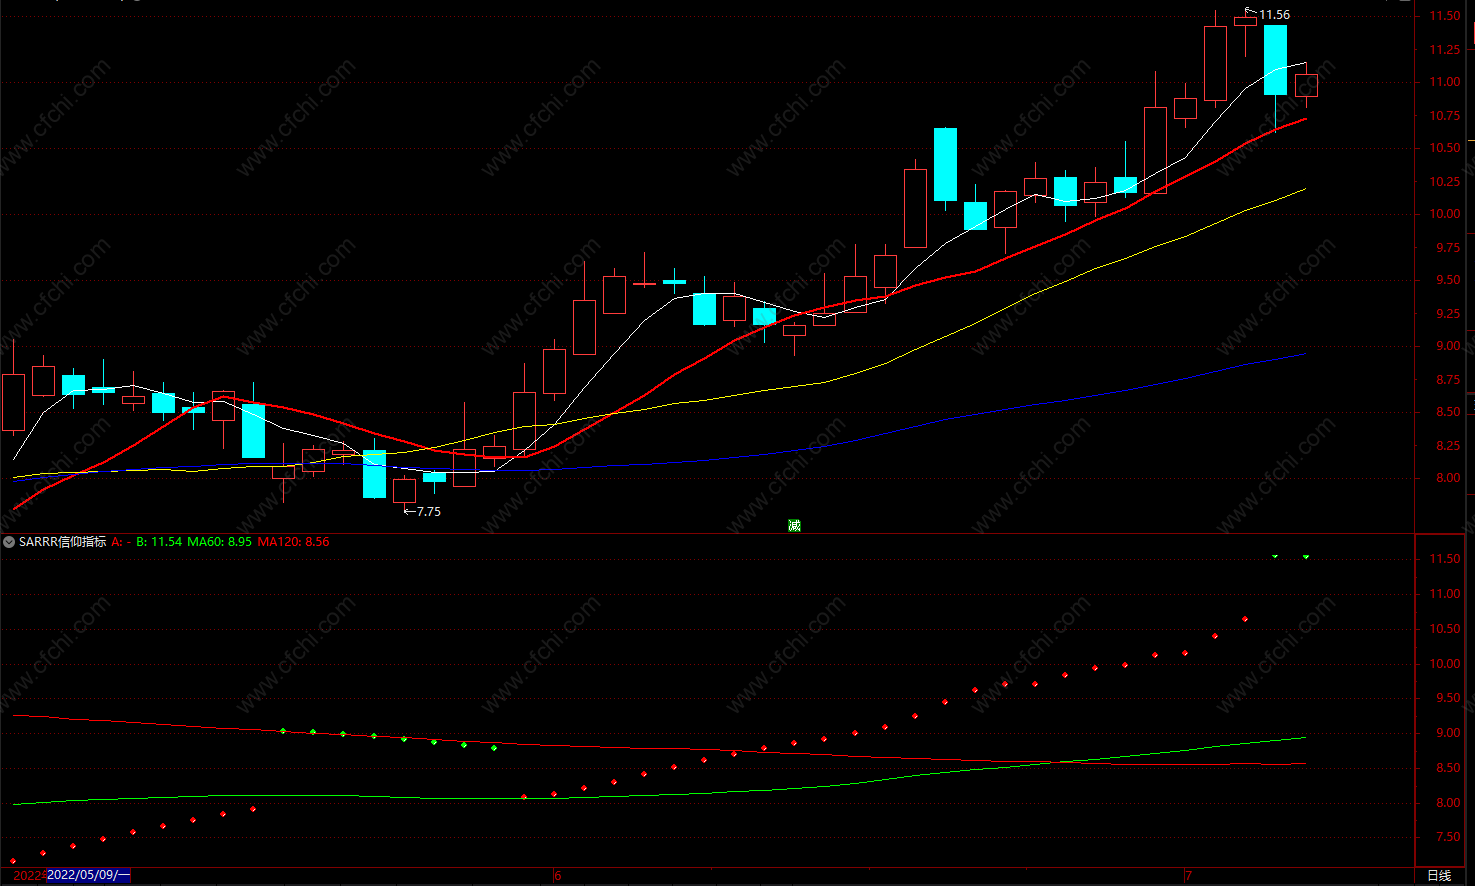This screenshot has height=886, width=1475.
Task: Click the month 6 marker on time axis
Action: tap(558, 876)
